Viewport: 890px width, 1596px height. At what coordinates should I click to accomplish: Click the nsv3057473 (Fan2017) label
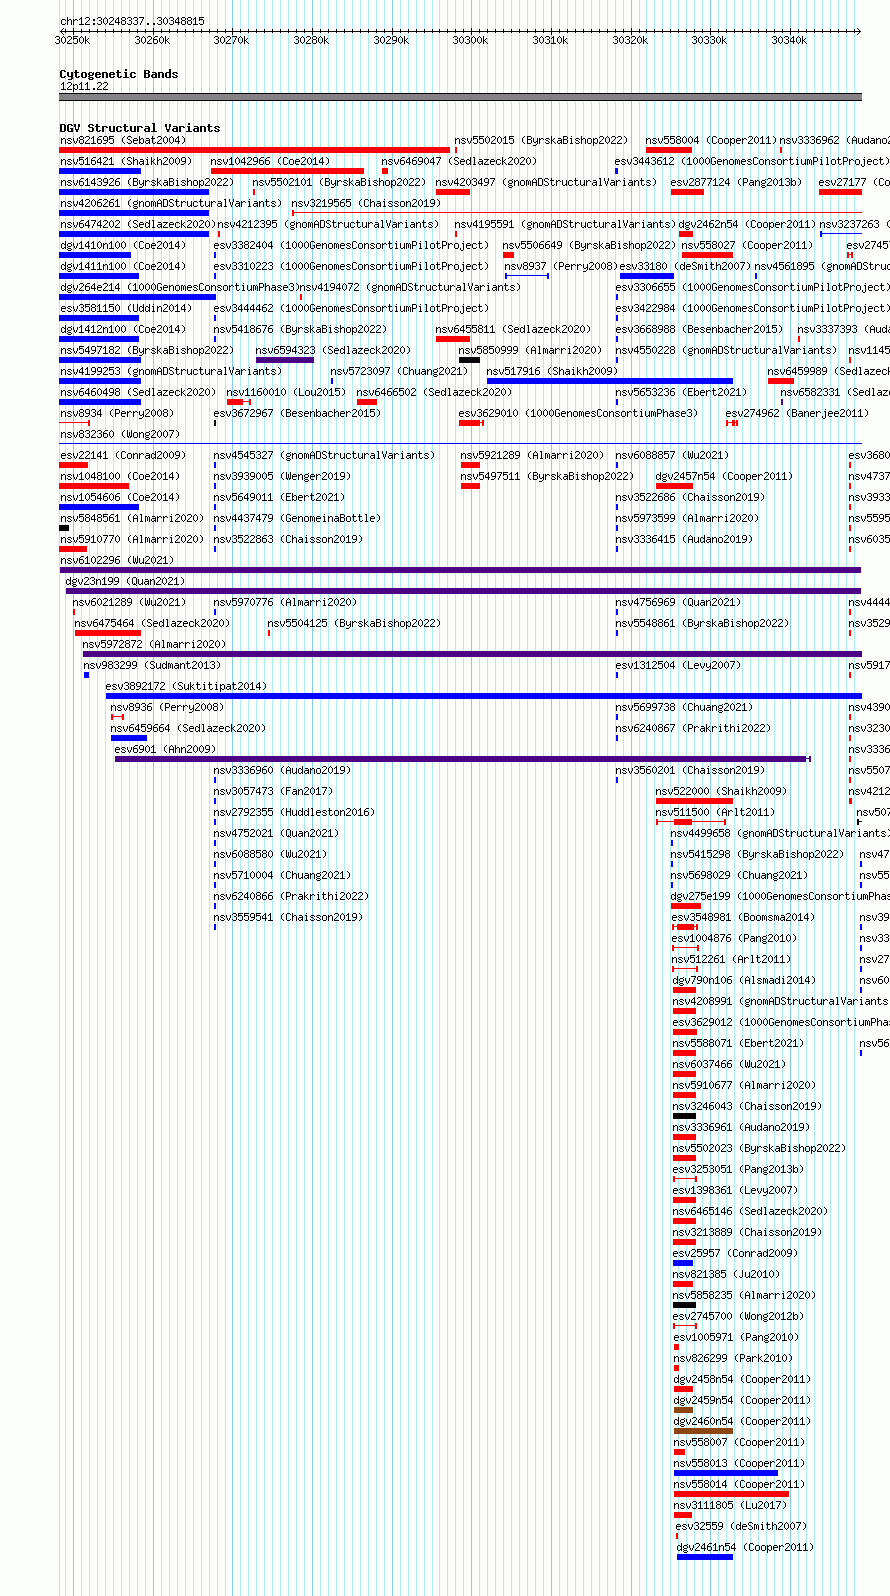274,791
